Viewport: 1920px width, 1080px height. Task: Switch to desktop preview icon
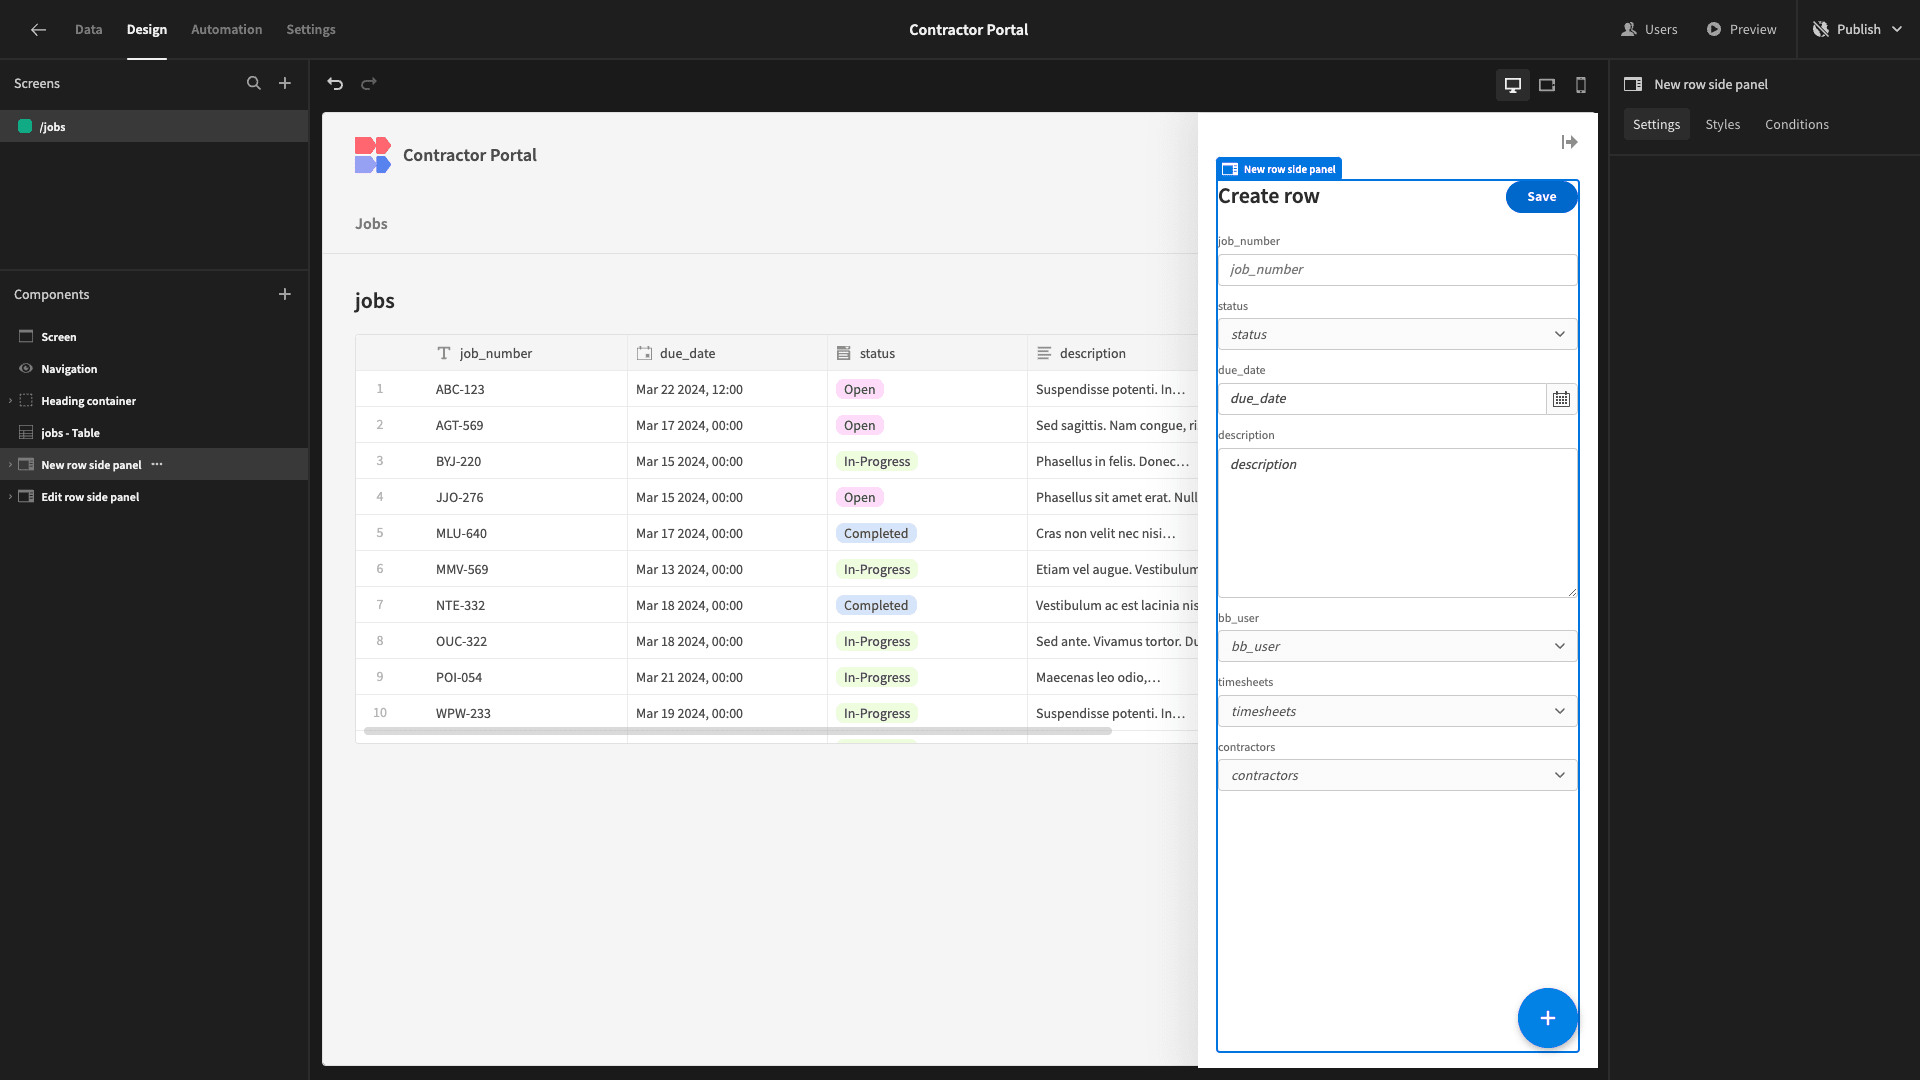tap(1513, 85)
